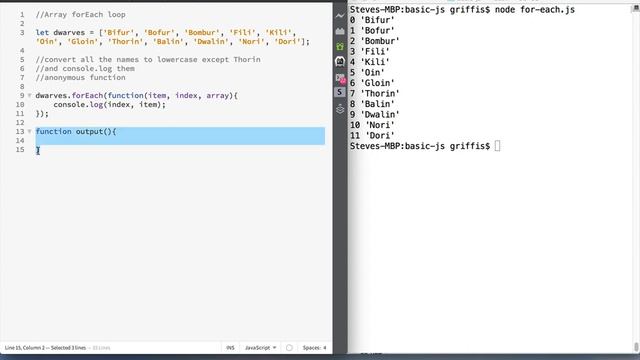Collapse the forEach block at line 9
Viewport: 640px width, 360px height.
29,96
